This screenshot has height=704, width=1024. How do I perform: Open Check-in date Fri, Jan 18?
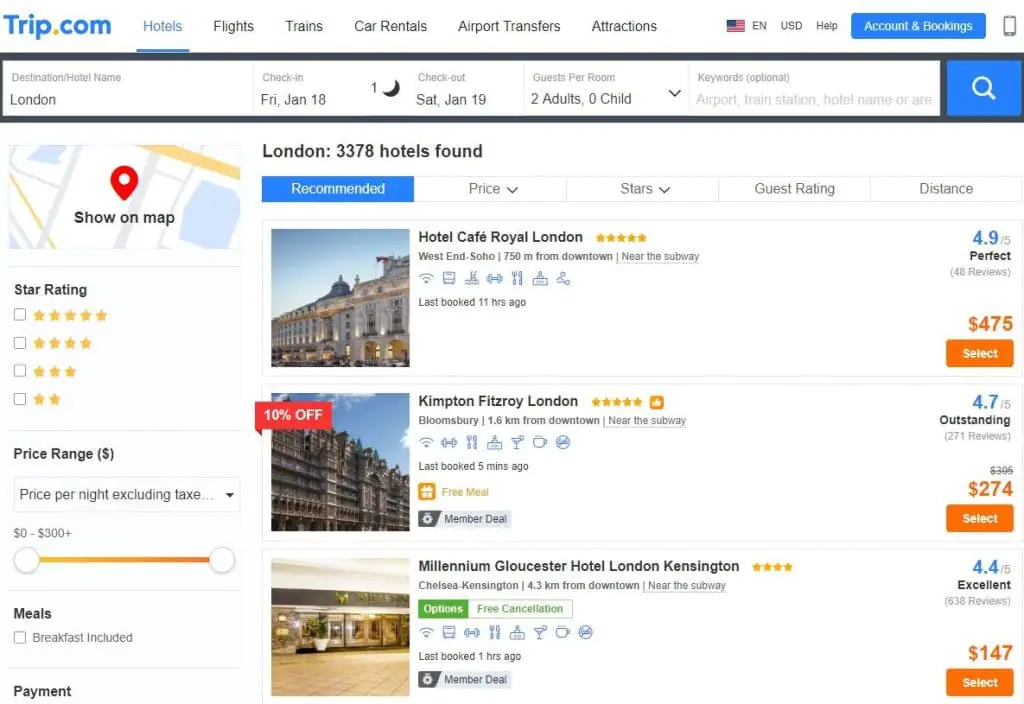pyautogui.click(x=293, y=99)
